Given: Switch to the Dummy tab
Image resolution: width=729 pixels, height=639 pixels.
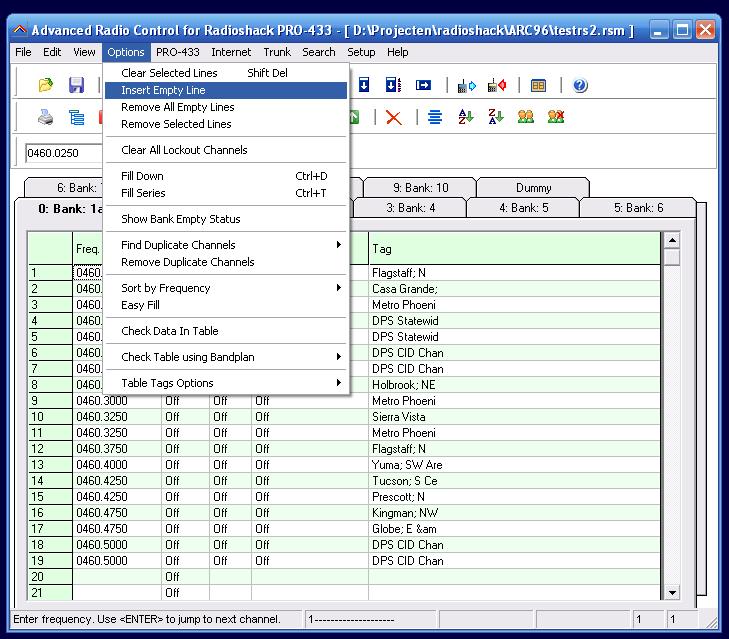Looking at the screenshot, I should click(533, 188).
